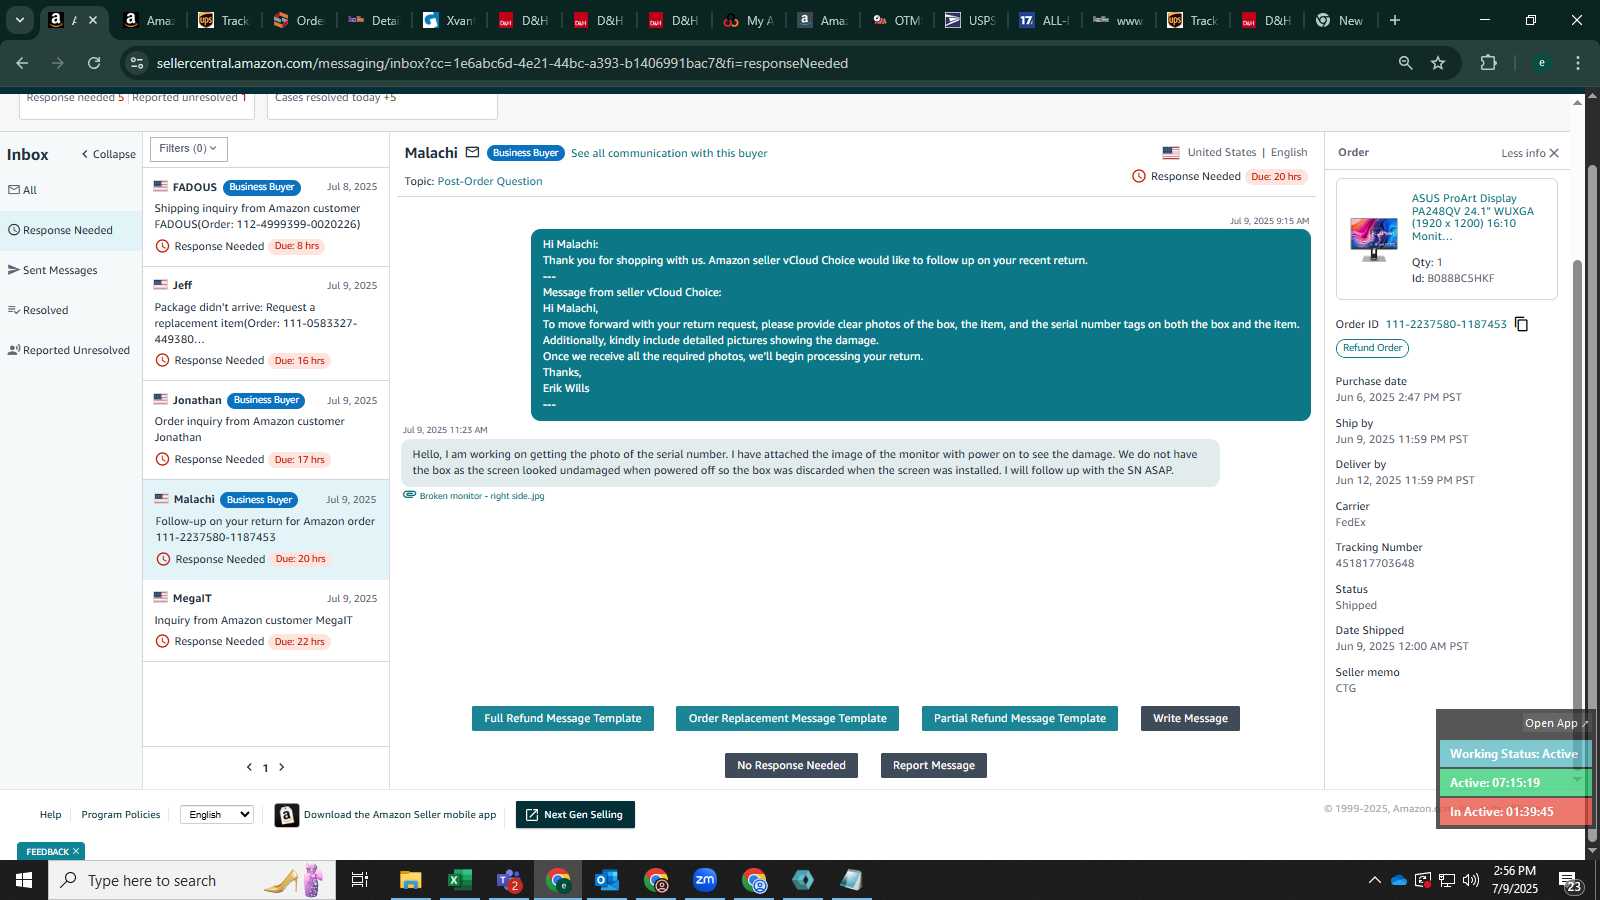Open order 111-2237580-1187453 link
Image resolution: width=1600 pixels, height=900 pixels.
tap(1446, 324)
